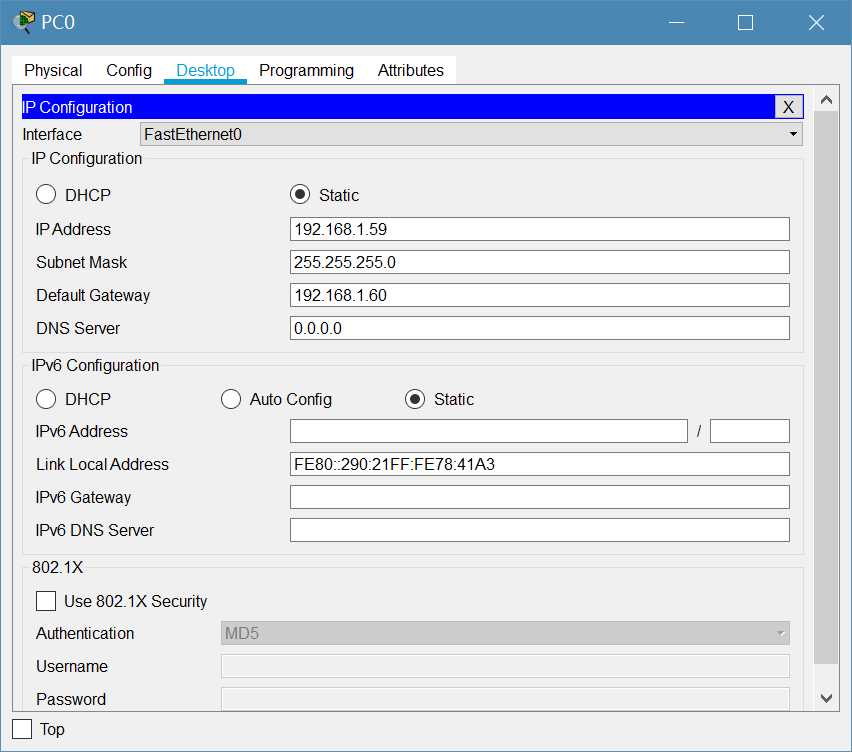Expand the FastEthernet0 interface dropdown
This screenshot has height=752, width=852.
tap(471, 134)
